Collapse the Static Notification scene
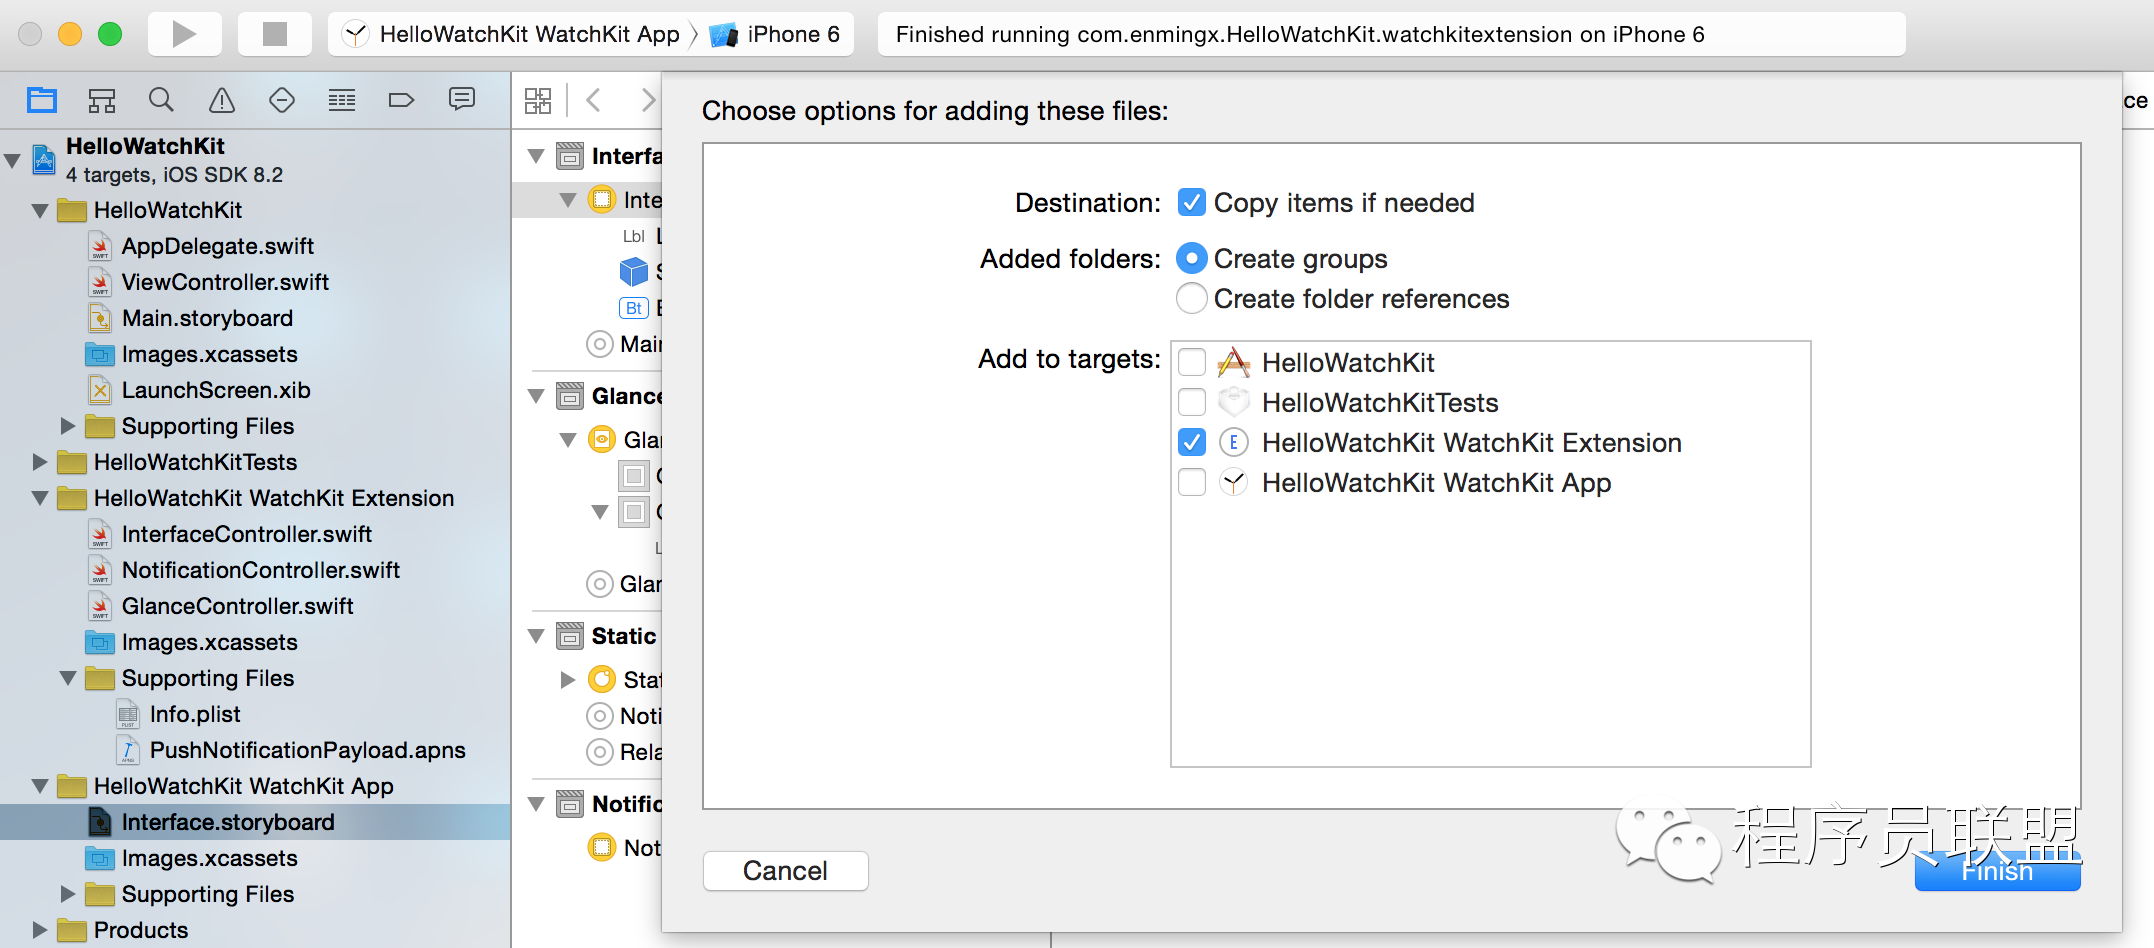Screen dimensions: 2154x948 click(536, 636)
